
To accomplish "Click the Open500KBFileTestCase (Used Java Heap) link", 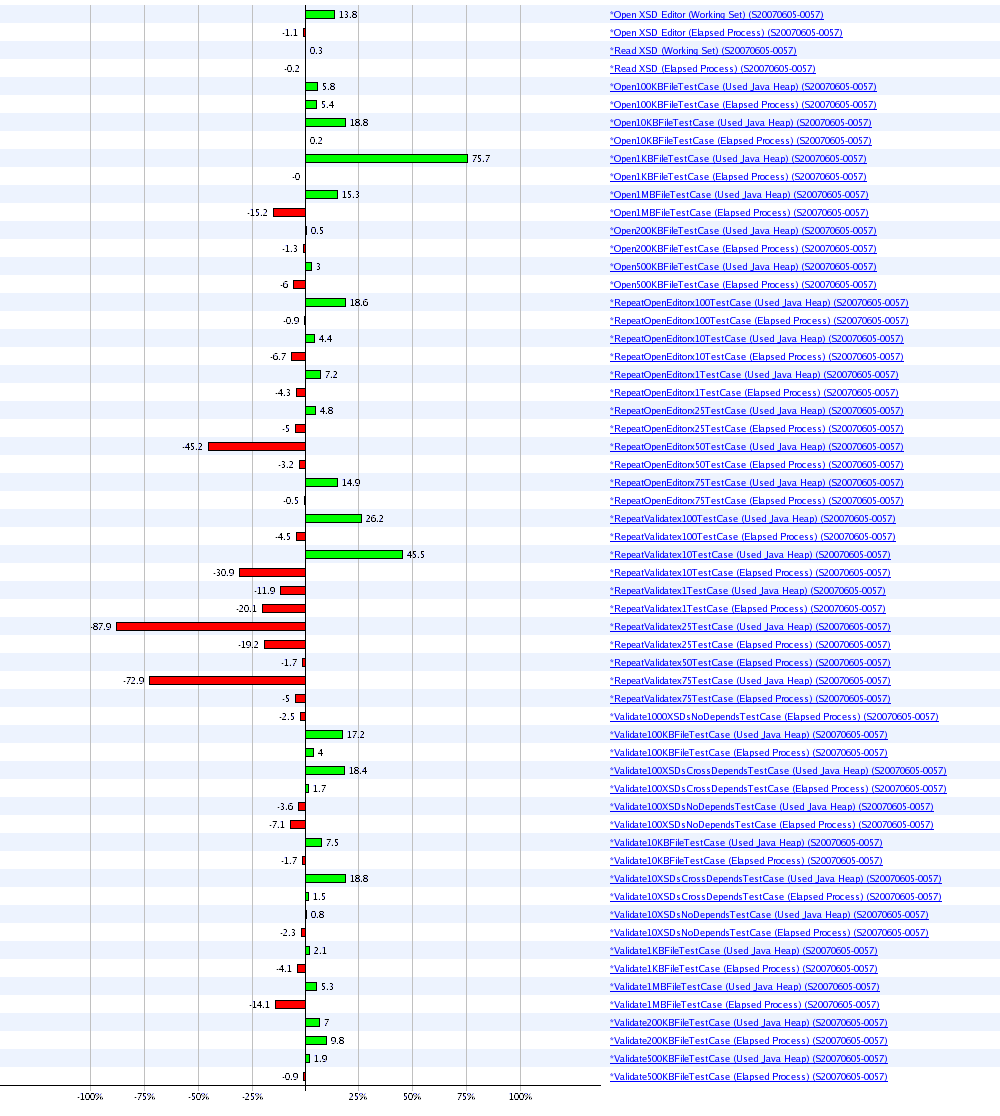I will pos(743,267).
